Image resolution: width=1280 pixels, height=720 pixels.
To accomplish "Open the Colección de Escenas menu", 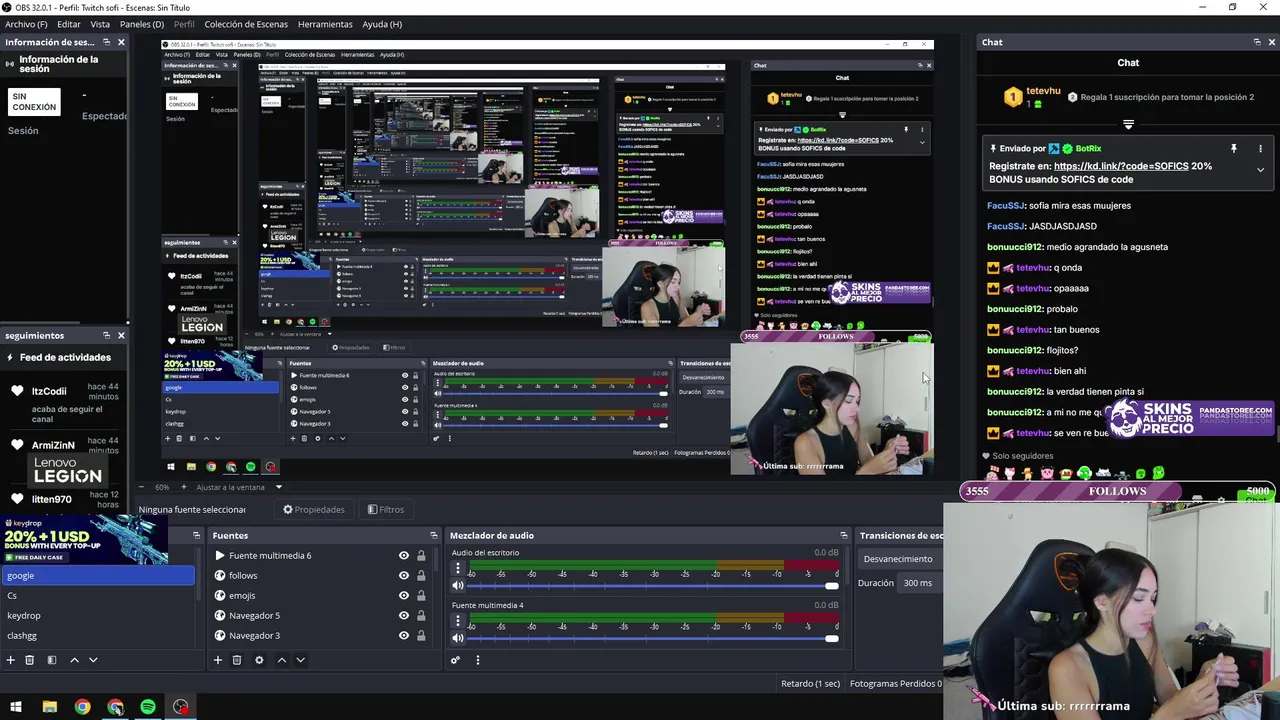I will pyautogui.click(x=247, y=24).
